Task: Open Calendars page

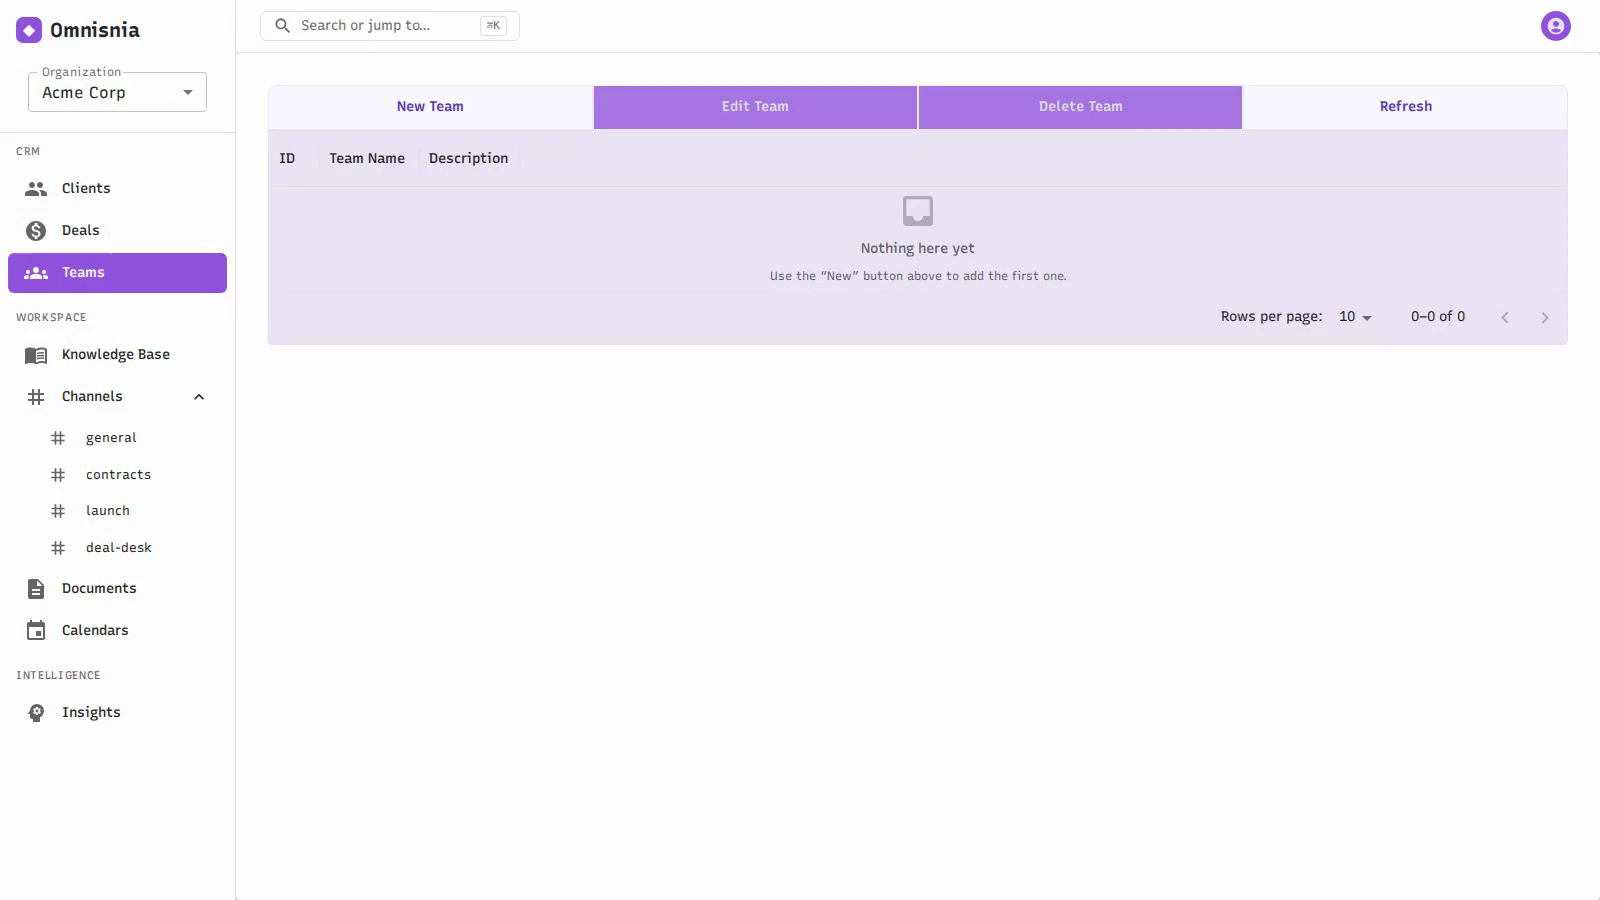Action: click(x=117, y=631)
